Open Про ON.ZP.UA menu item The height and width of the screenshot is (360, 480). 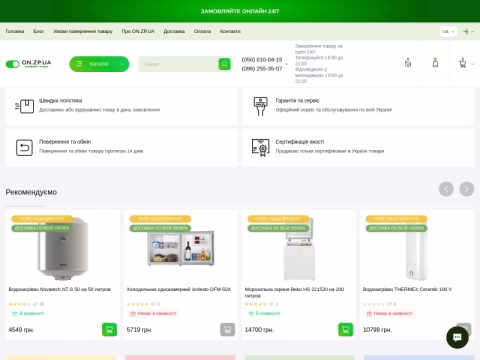tap(138, 31)
